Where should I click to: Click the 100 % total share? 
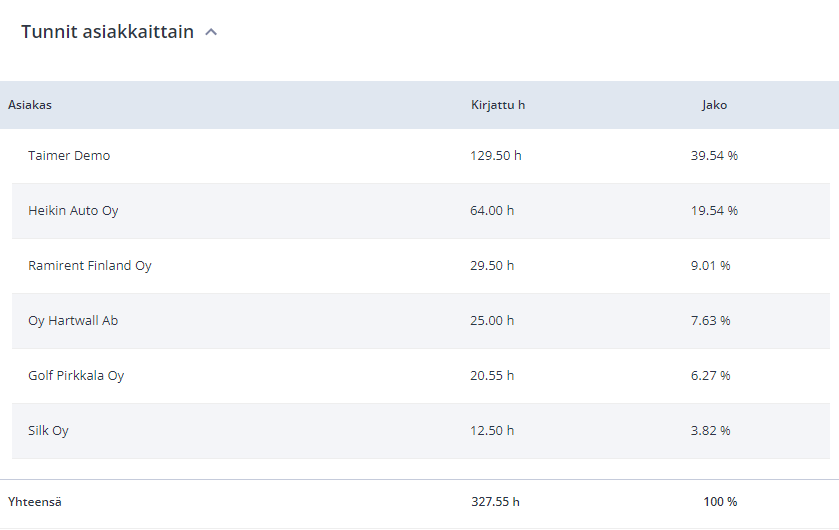pyautogui.click(x=720, y=502)
